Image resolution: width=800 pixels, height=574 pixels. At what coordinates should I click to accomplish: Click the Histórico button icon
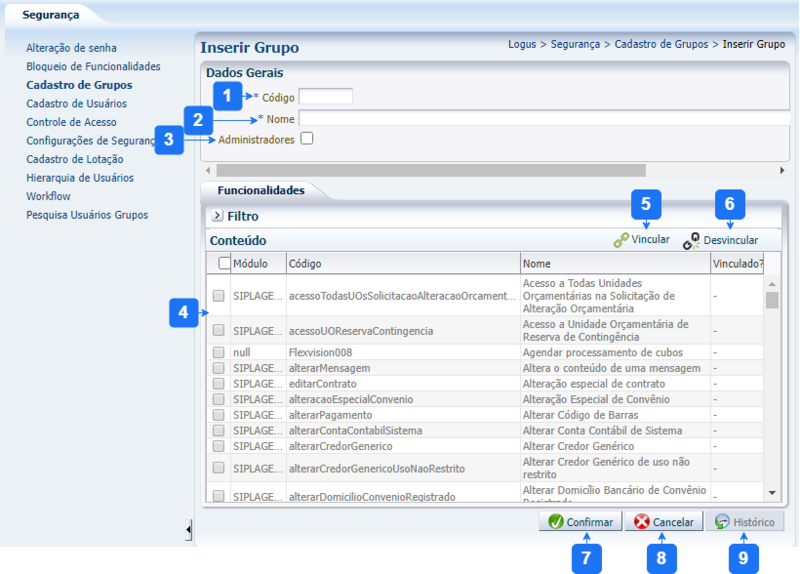point(722,522)
